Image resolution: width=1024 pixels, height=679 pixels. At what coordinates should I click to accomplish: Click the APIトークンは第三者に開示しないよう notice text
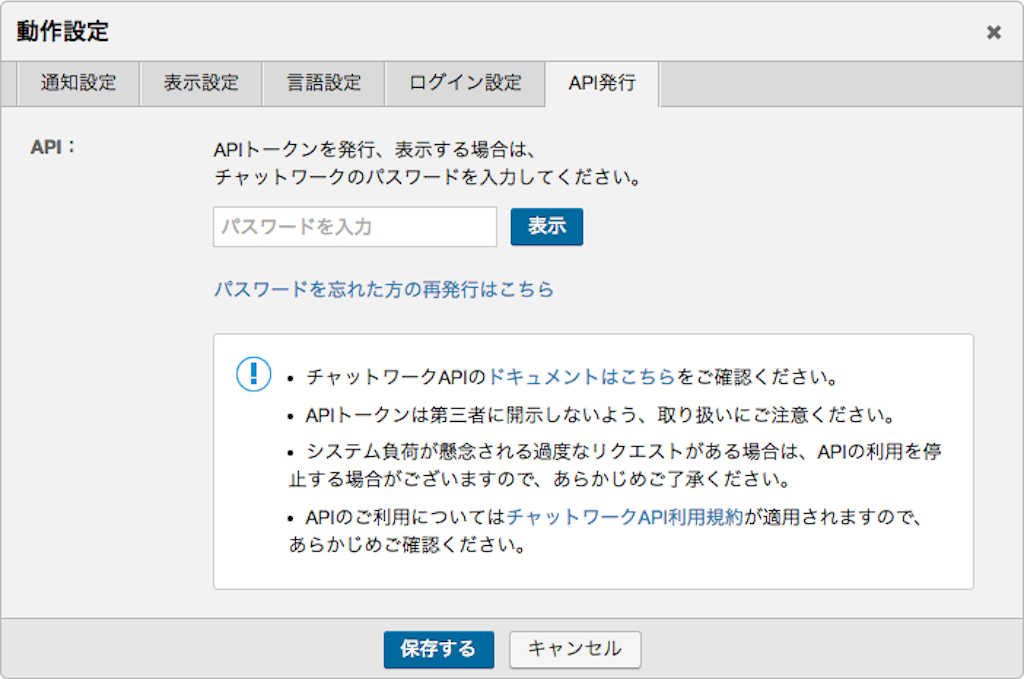tap(601, 415)
